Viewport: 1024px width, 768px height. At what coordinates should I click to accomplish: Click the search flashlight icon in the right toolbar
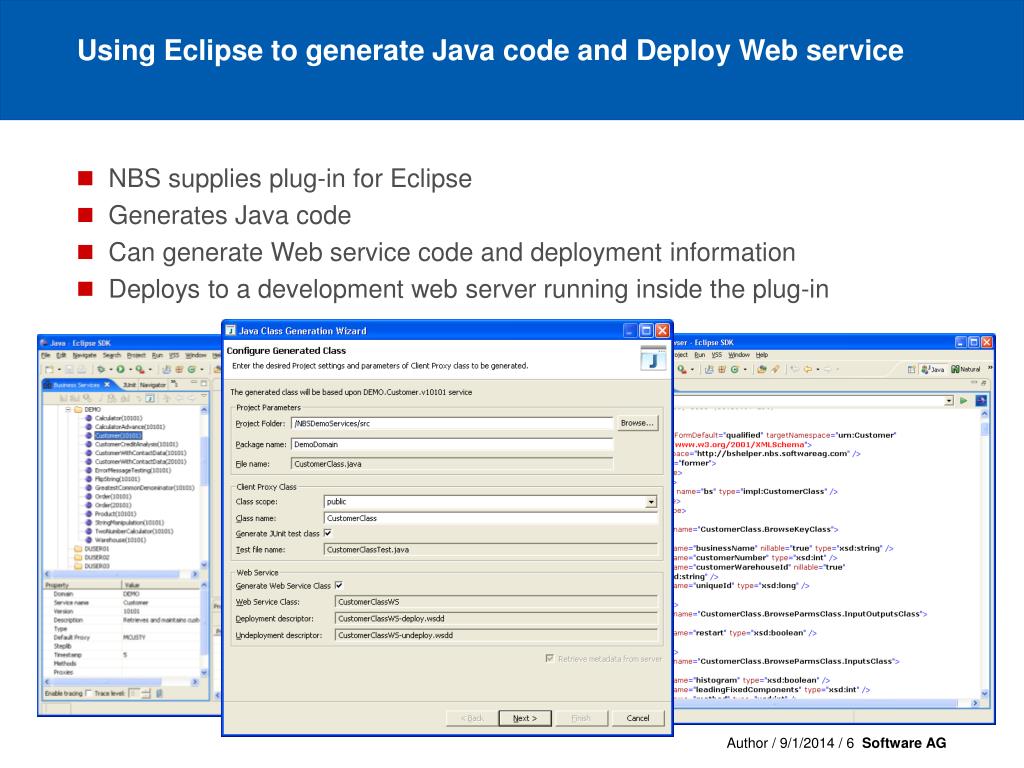click(x=775, y=369)
